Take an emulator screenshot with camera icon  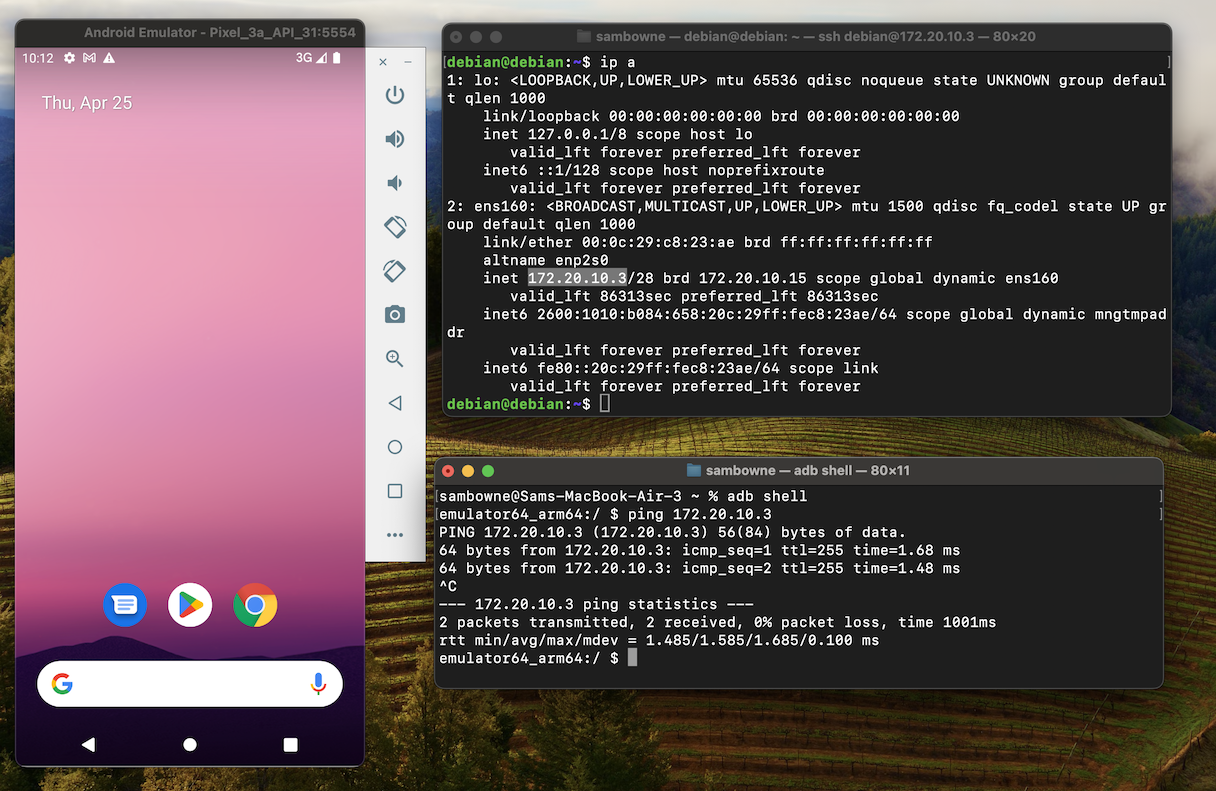click(x=395, y=315)
